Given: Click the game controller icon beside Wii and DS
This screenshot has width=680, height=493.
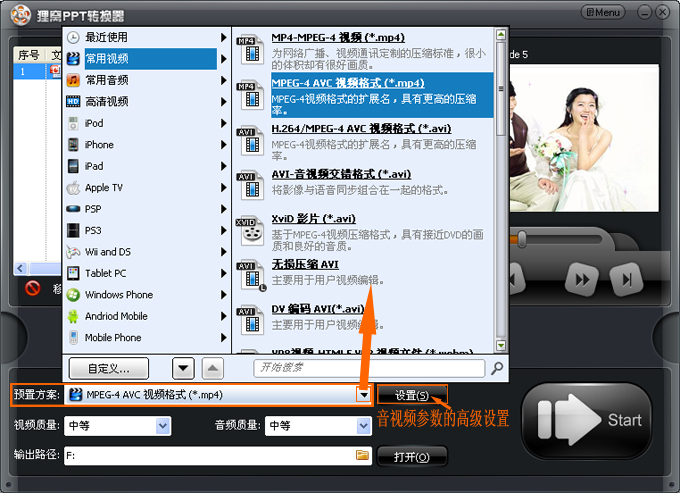Looking at the screenshot, I should [73, 252].
